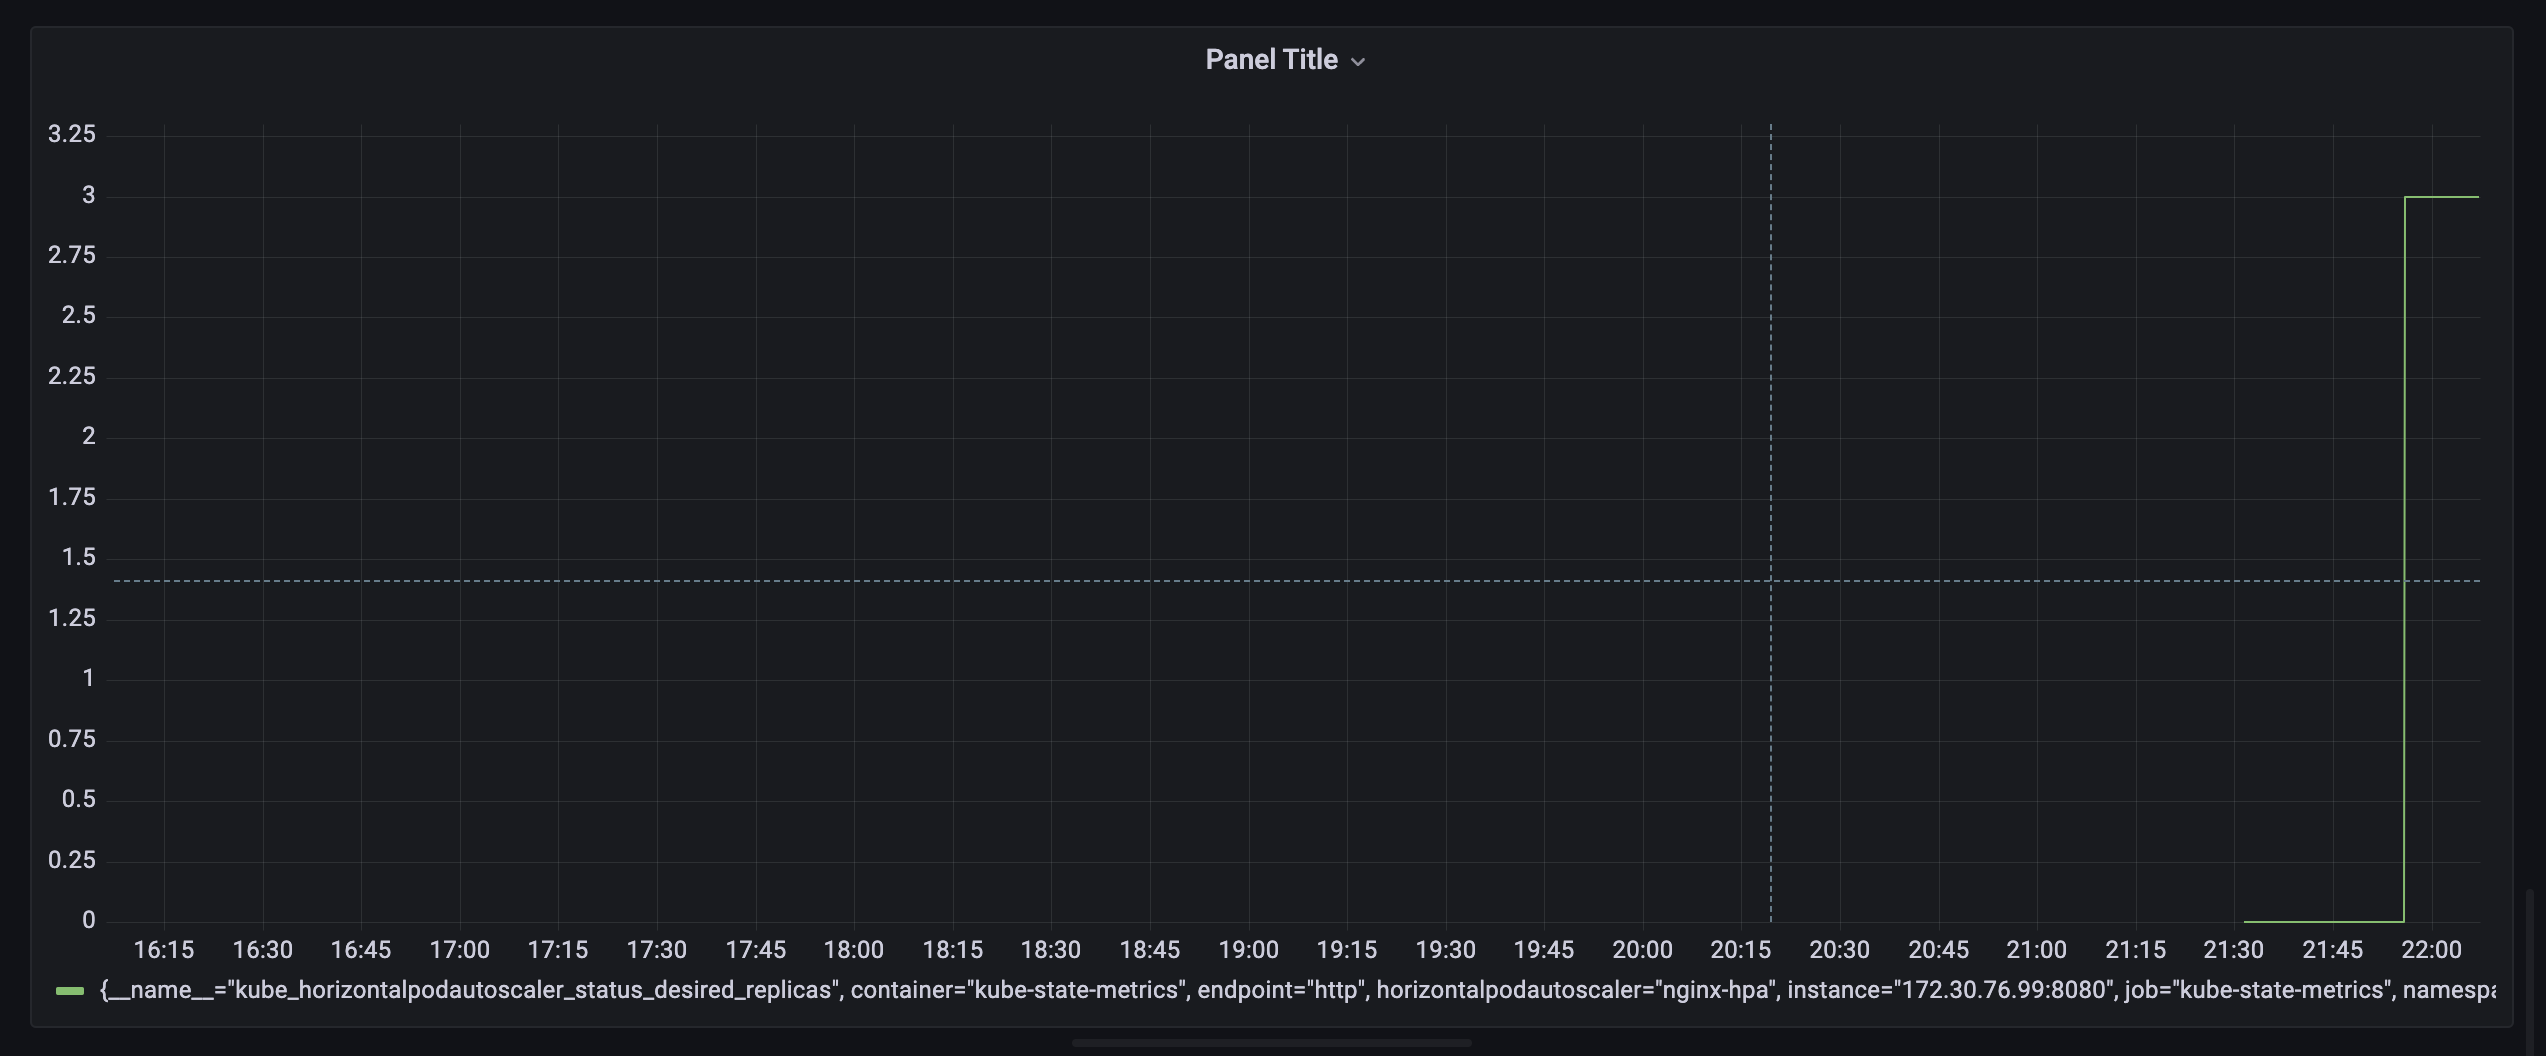Click the green legend color swatch
The image size is (2546, 1056).
tap(70, 991)
